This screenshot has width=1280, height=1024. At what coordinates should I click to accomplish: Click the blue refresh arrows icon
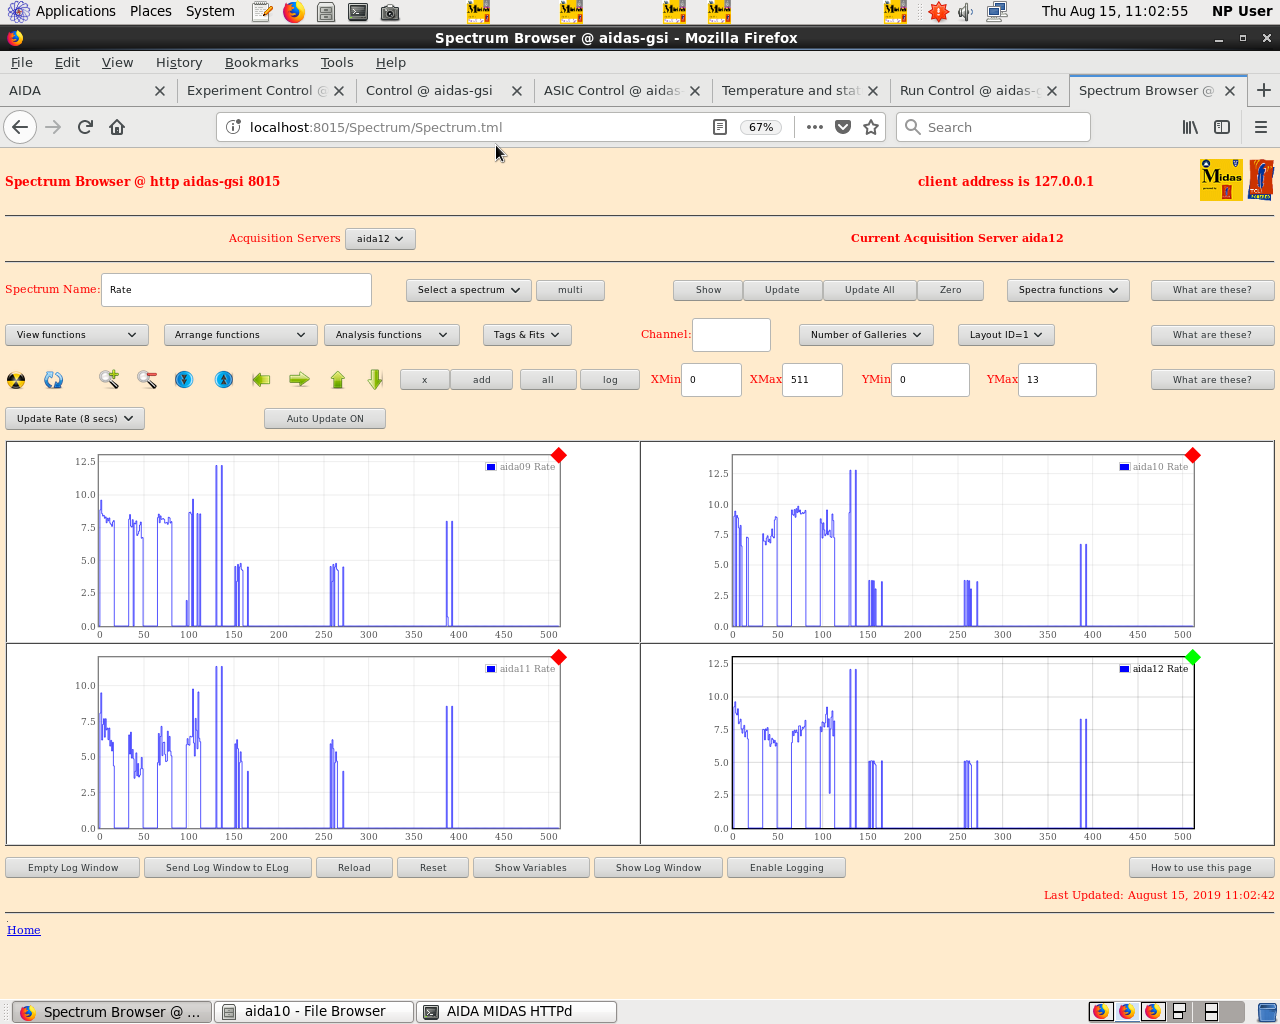pyautogui.click(x=54, y=380)
